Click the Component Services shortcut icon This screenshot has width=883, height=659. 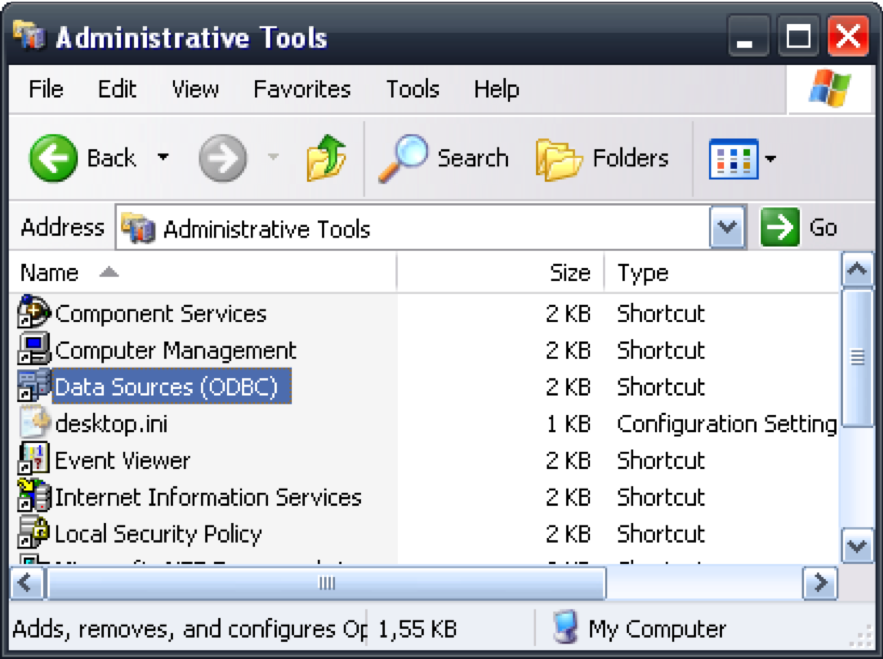point(35,313)
